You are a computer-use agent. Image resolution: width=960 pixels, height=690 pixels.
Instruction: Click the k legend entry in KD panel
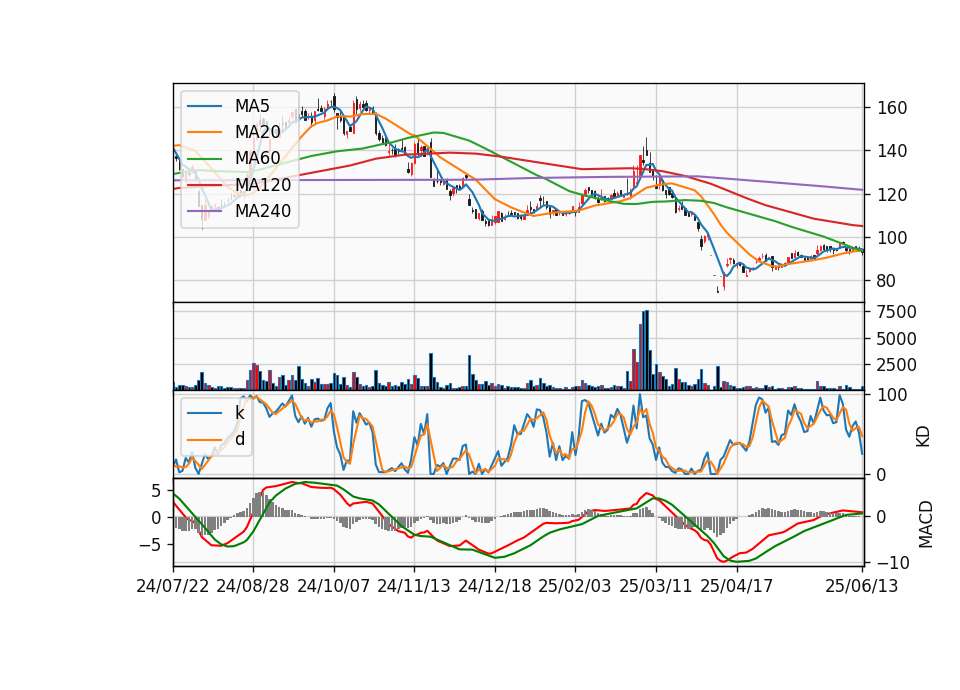(239, 413)
